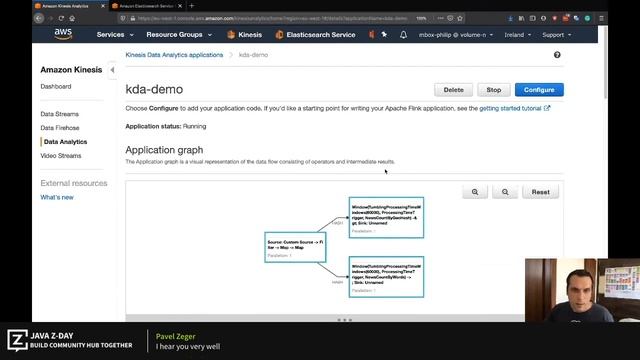The height and width of the screenshot is (360, 640).
Task: Click the help question mark icon
Action: tap(557, 55)
